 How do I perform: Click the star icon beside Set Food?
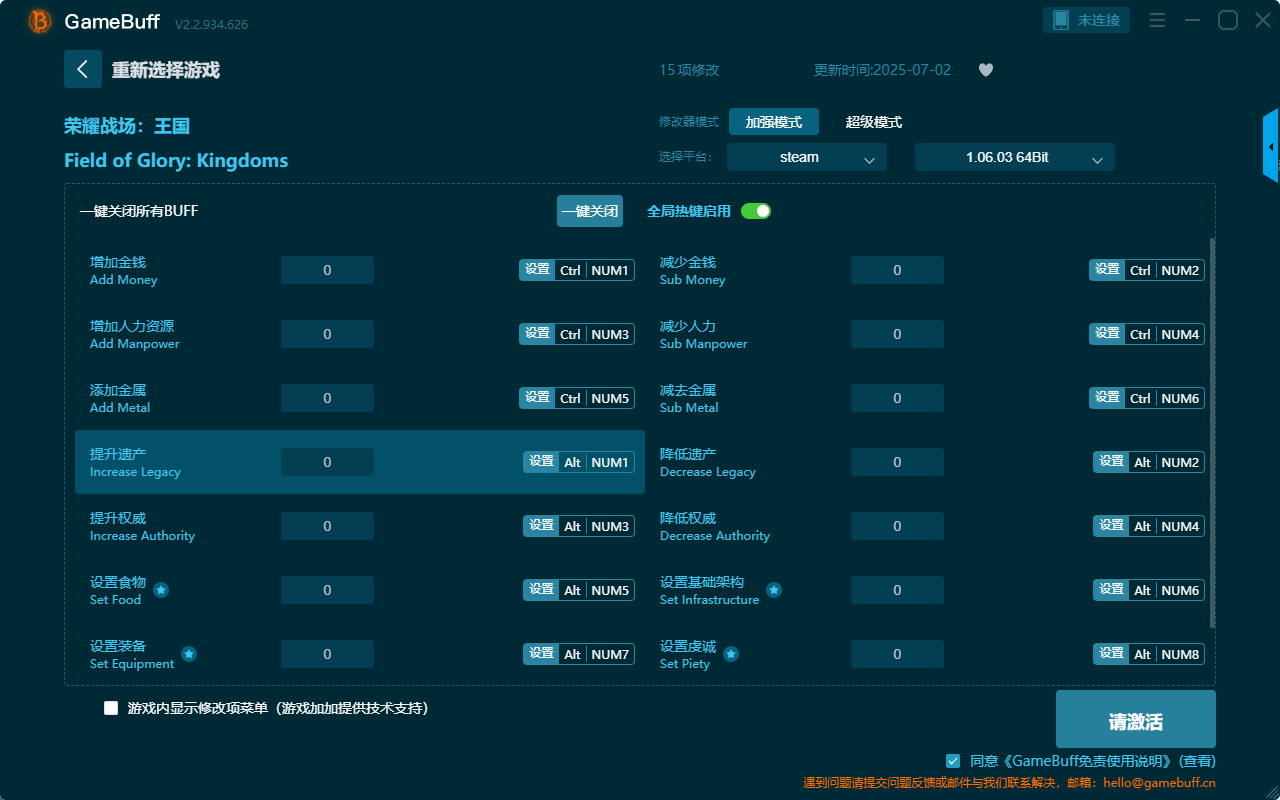(x=161, y=590)
